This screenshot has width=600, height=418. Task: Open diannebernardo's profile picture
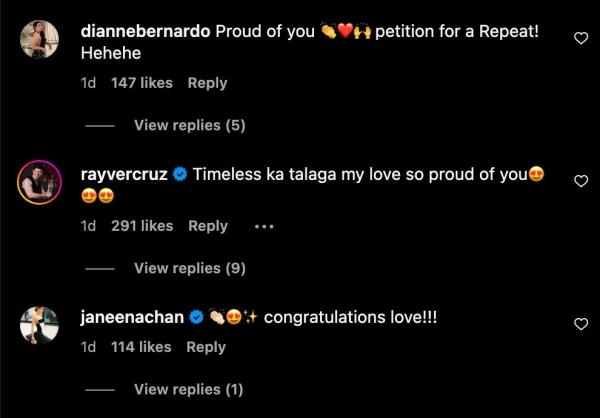[x=39, y=41]
